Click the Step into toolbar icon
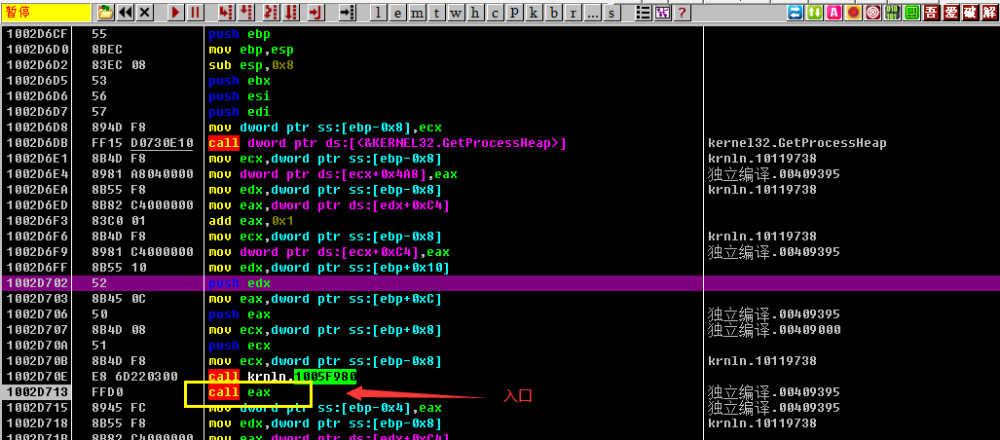 [x=225, y=11]
